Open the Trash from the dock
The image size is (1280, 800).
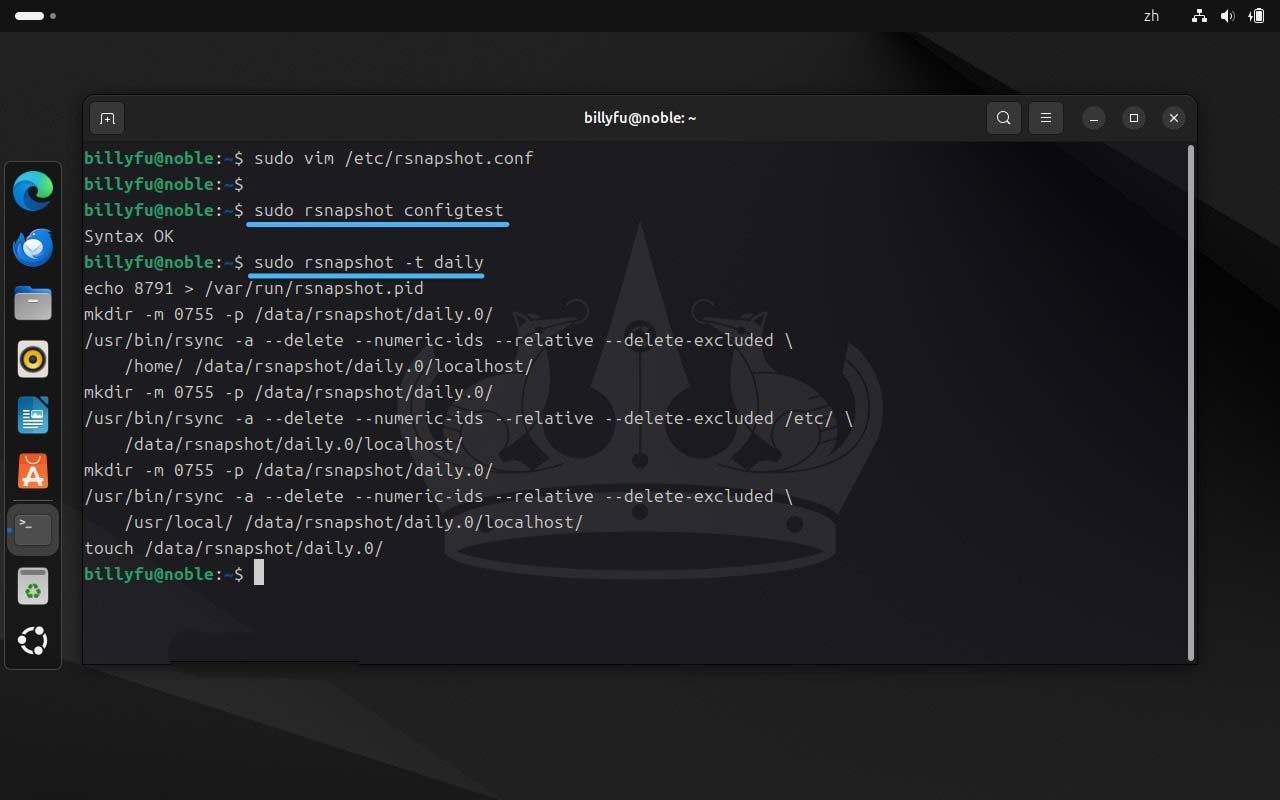click(33, 587)
